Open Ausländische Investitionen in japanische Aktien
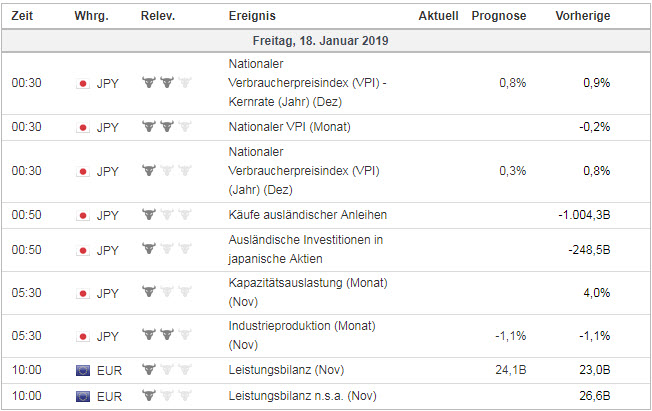This screenshot has height=411, width=652. (x=306, y=249)
